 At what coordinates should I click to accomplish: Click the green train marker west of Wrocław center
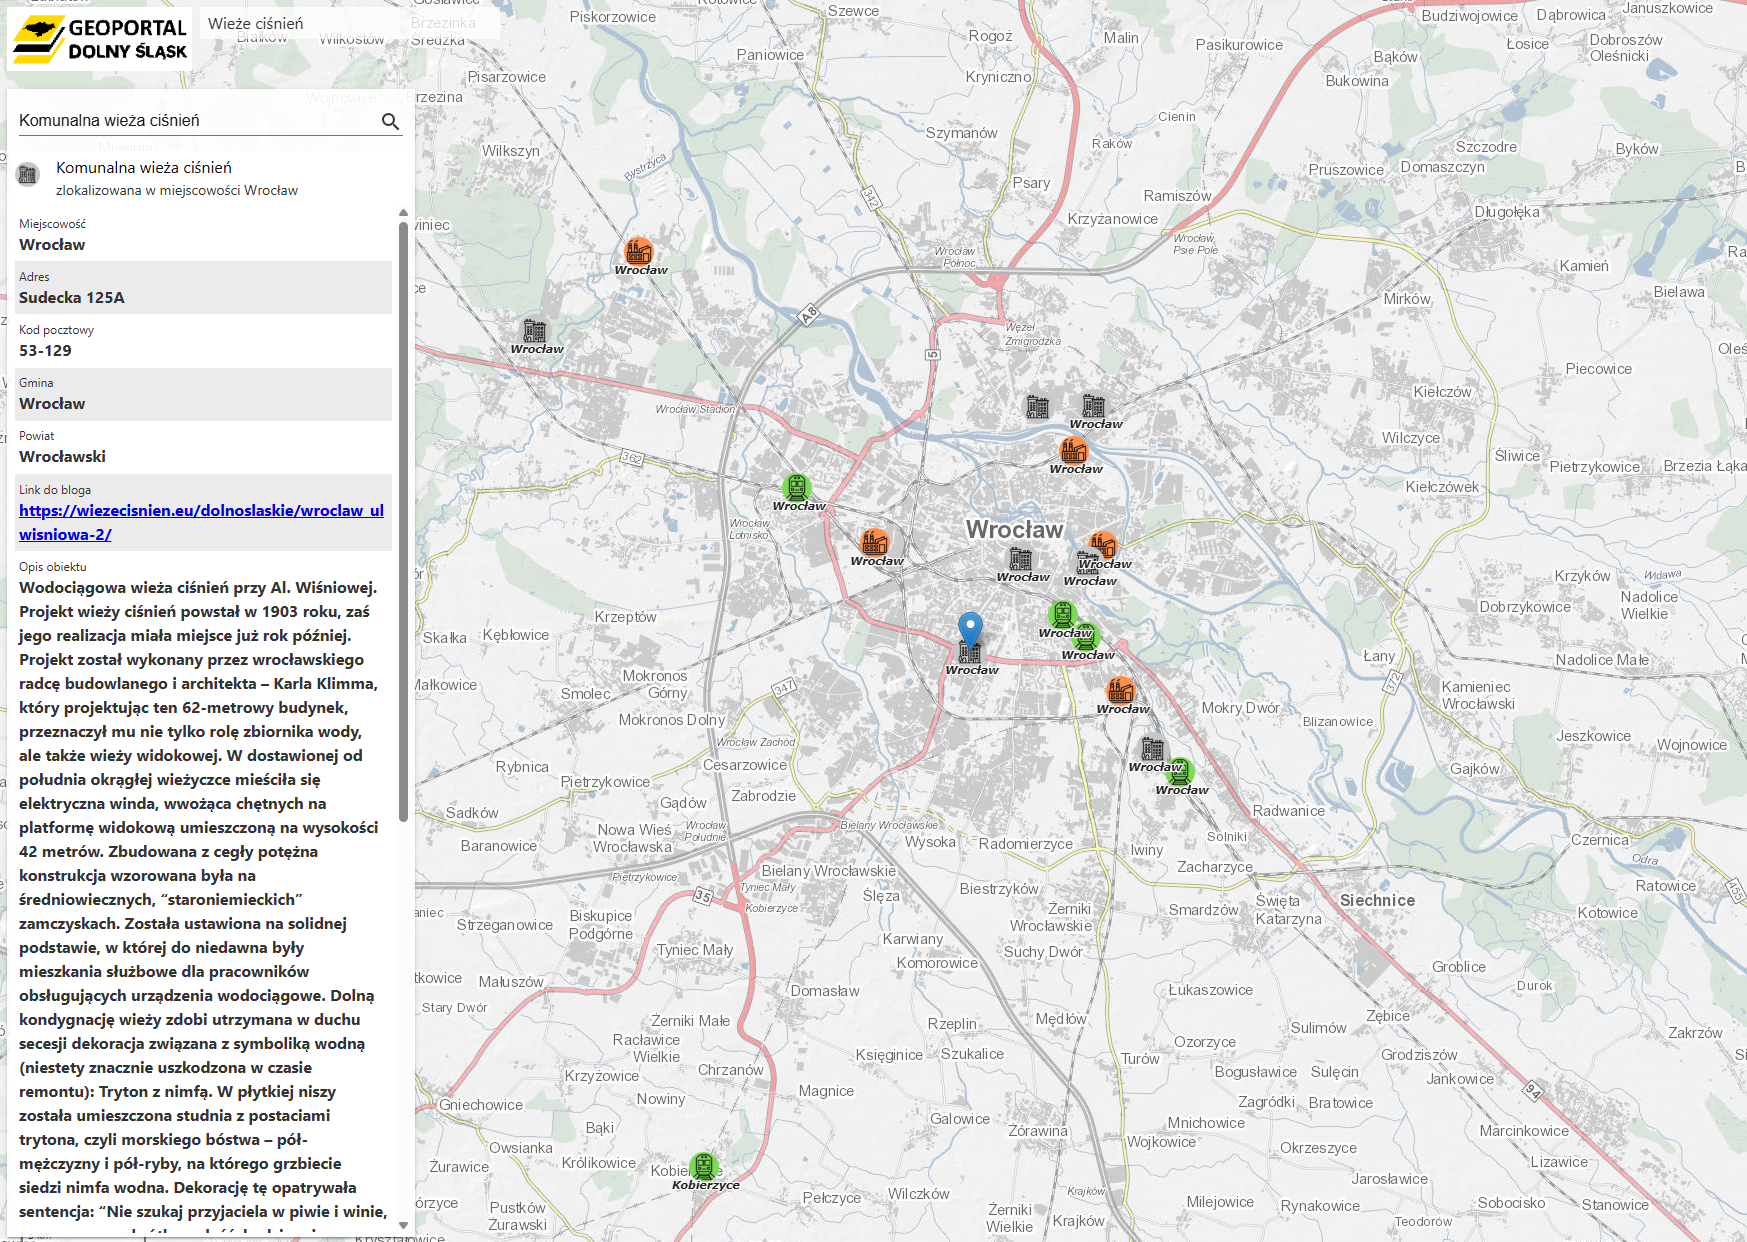pyautogui.click(x=795, y=490)
